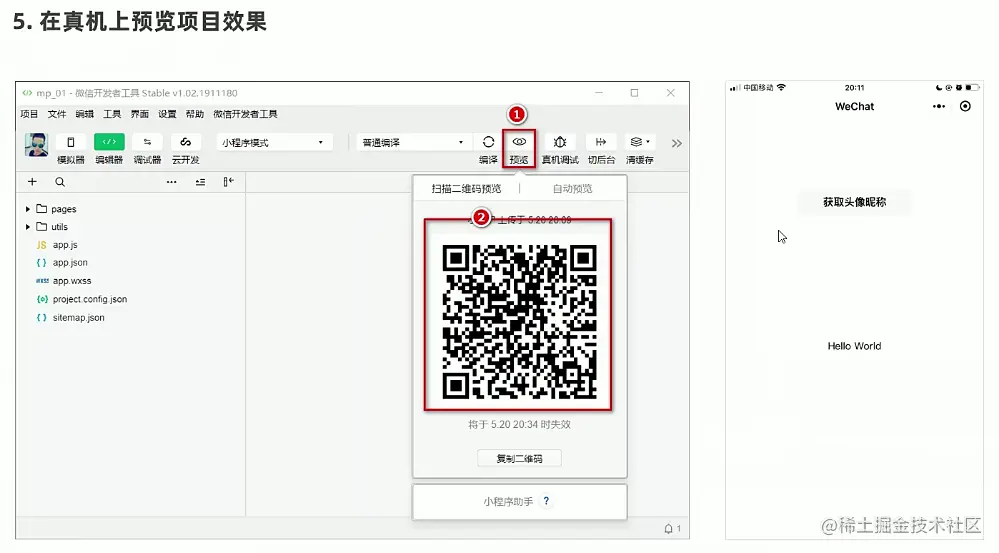This screenshot has width=999, height=553.
Task: Open the 项目 menu
Action: click(x=29, y=114)
